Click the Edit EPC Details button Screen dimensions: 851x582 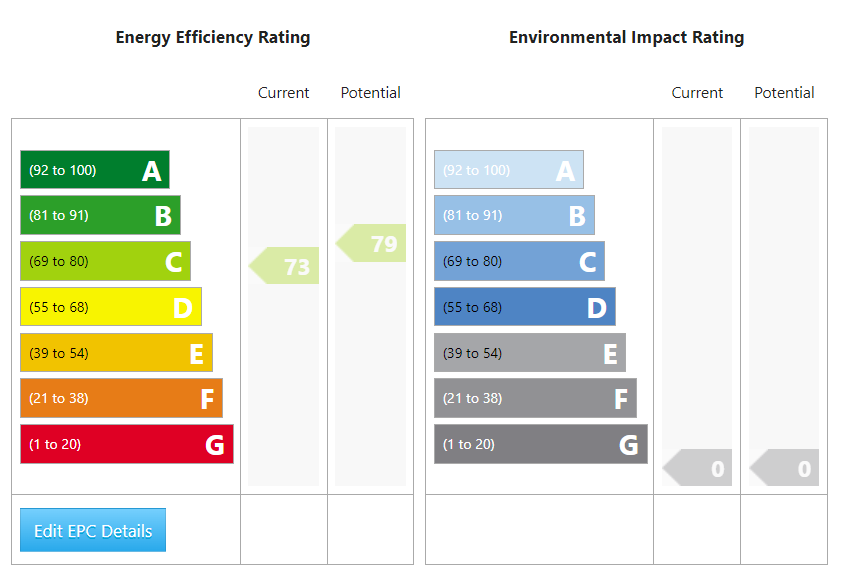(x=93, y=530)
